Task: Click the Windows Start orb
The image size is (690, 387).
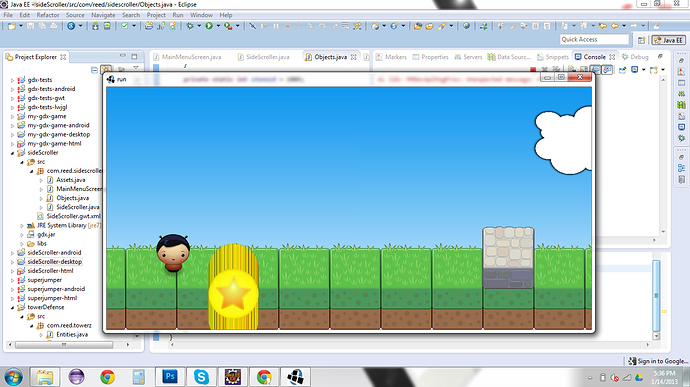Action: click(14, 377)
